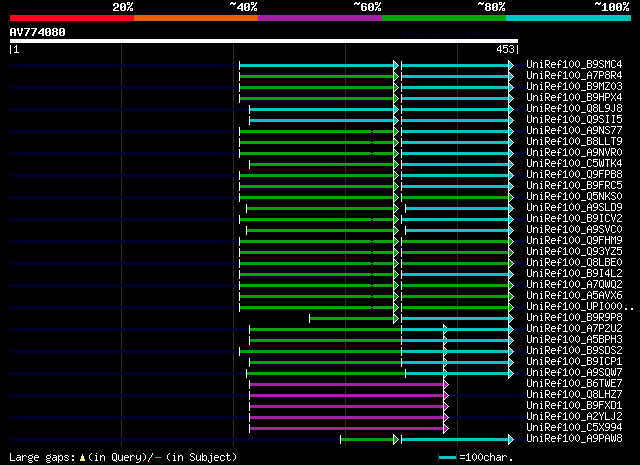This screenshot has height=465, width=640.
Task: Choose the UniRef100_A5BPH3 entry
Action: coord(574,340)
